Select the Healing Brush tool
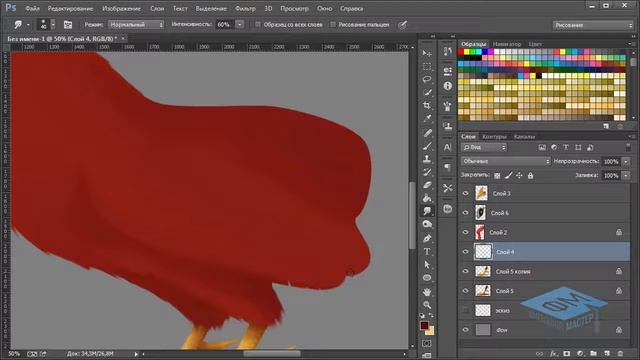This screenshot has height=360, width=640. (x=427, y=133)
